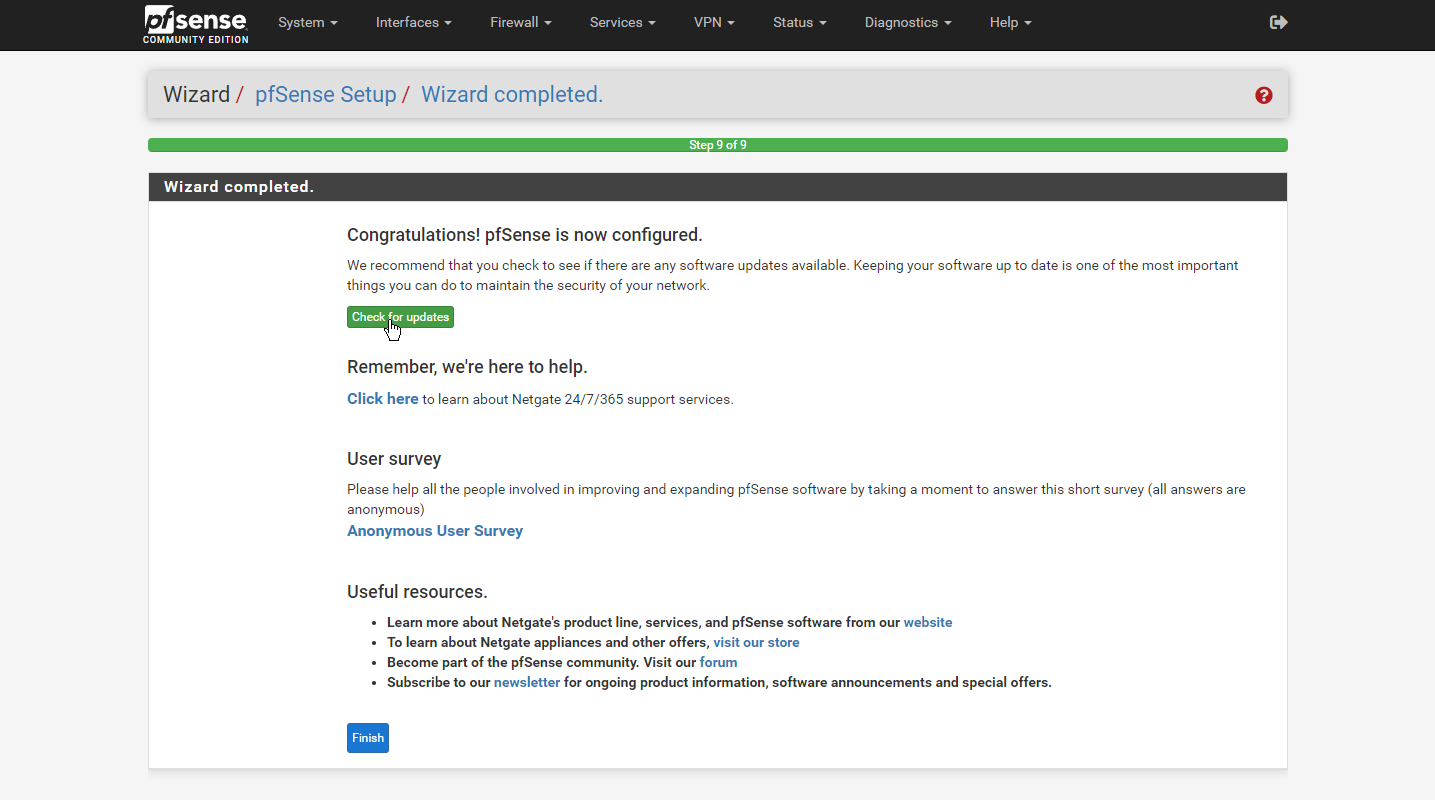The image size is (1435, 800).
Task: Click the User survey heading
Action: 394,459
